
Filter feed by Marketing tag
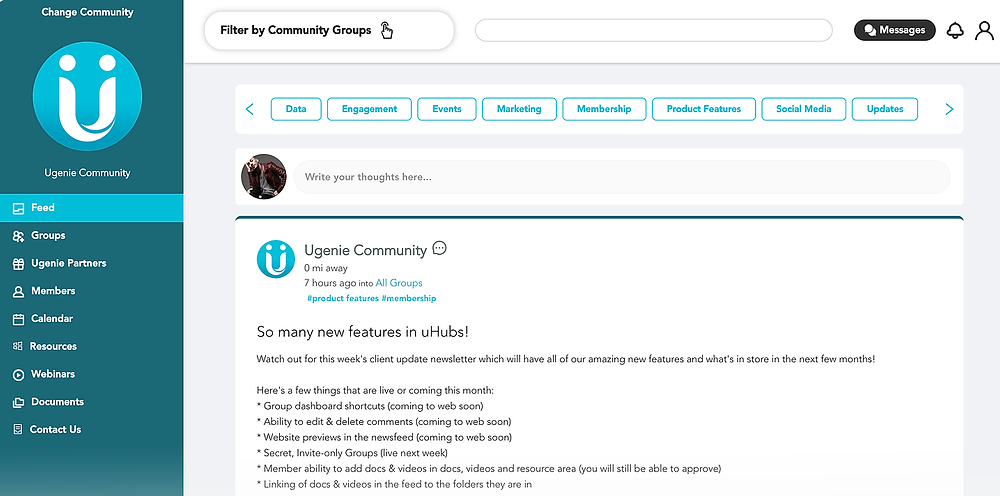point(519,109)
